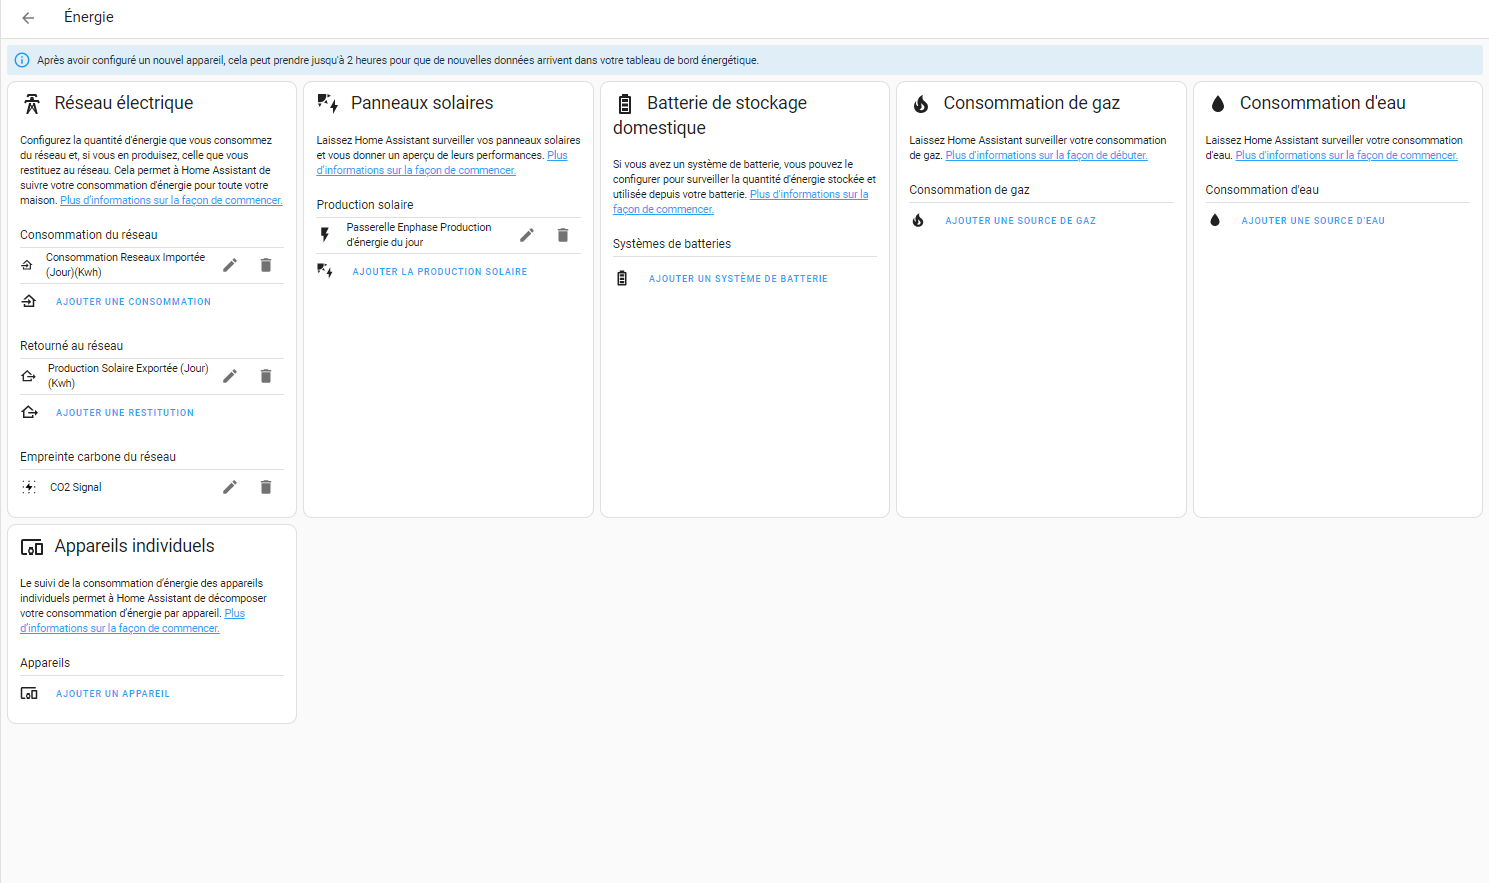Delete Production Solaire Exportée entry
Viewport: 1489px width, 883px height.
(x=266, y=376)
